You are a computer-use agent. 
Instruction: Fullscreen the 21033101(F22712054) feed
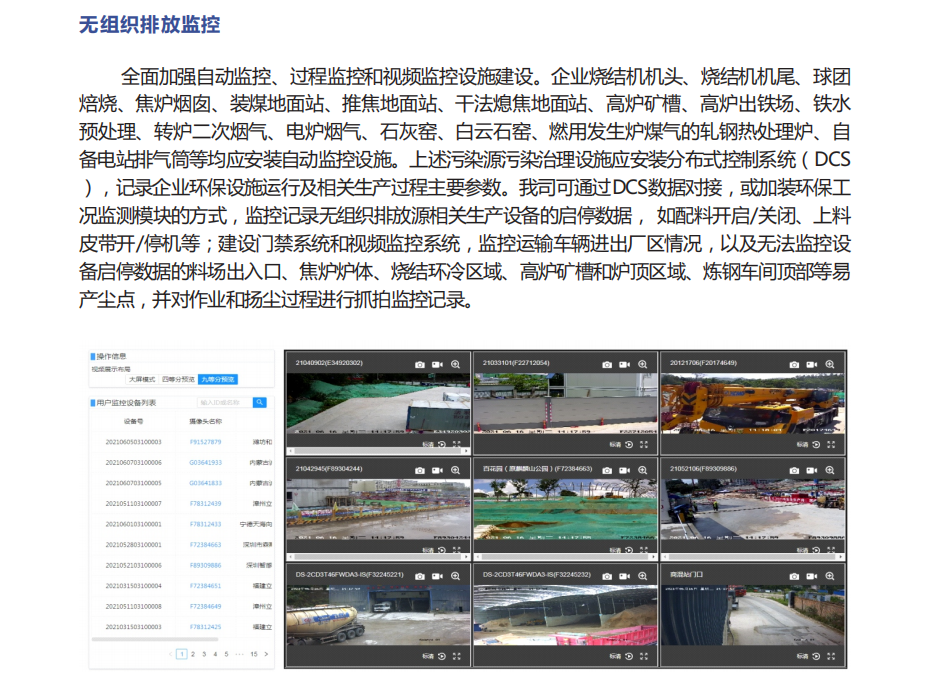tap(644, 444)
